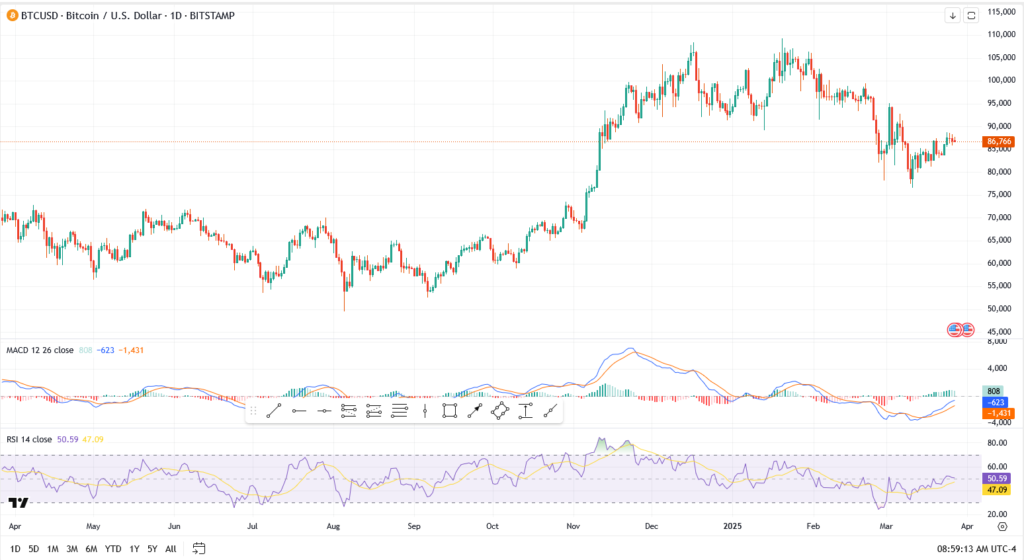Select the Rectangle shape tool

click(450, 411)
